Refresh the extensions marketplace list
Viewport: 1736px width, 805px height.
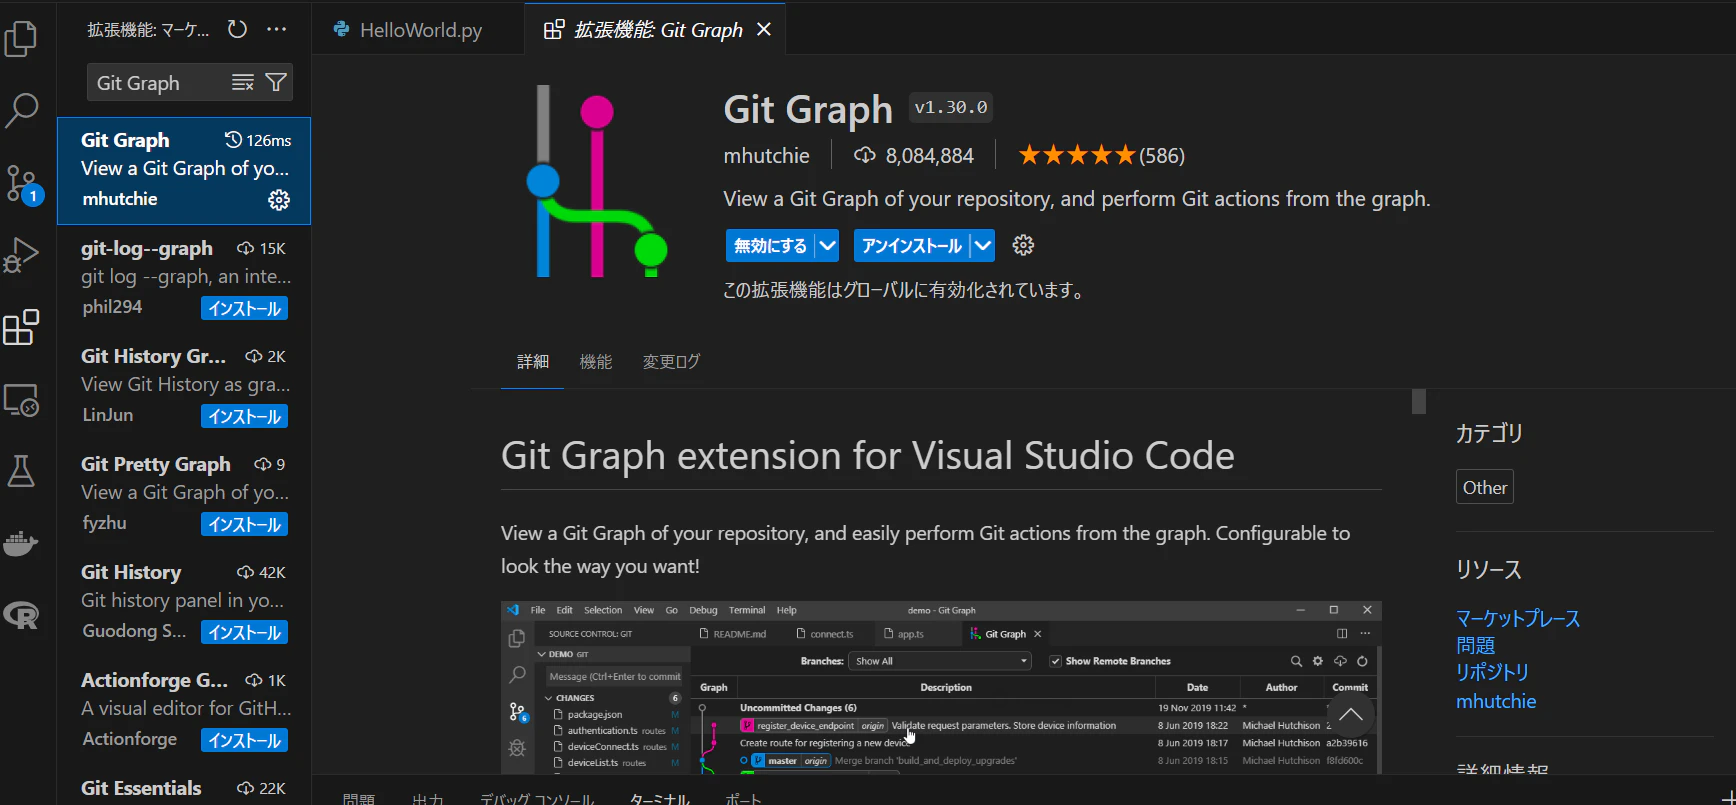point(237,29)
